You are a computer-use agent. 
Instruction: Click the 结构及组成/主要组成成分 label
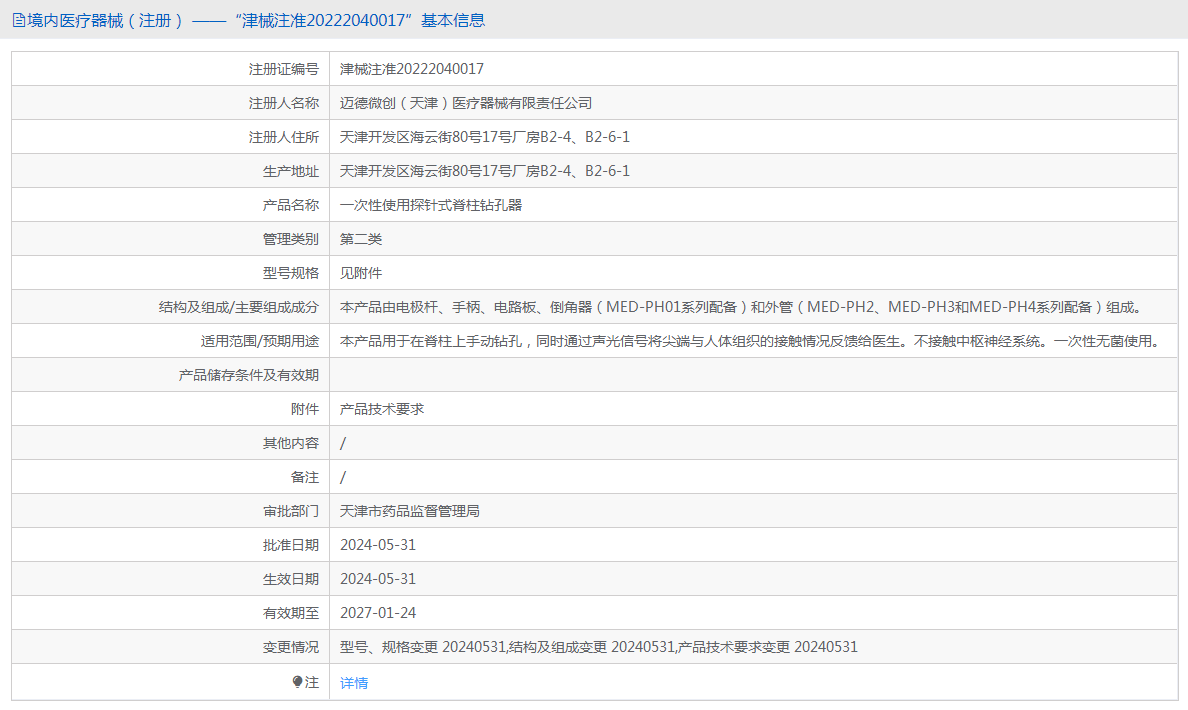click(x=239, y=307)
